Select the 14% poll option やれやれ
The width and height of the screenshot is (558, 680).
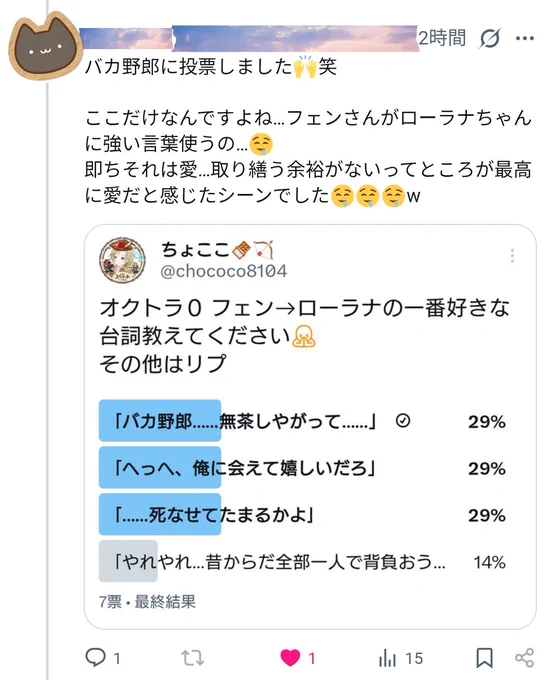(303, 562)
